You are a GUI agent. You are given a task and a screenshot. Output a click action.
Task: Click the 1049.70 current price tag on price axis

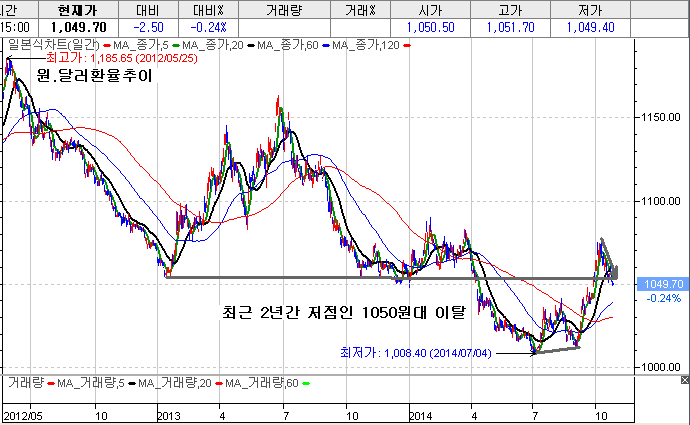click(665, 284)
